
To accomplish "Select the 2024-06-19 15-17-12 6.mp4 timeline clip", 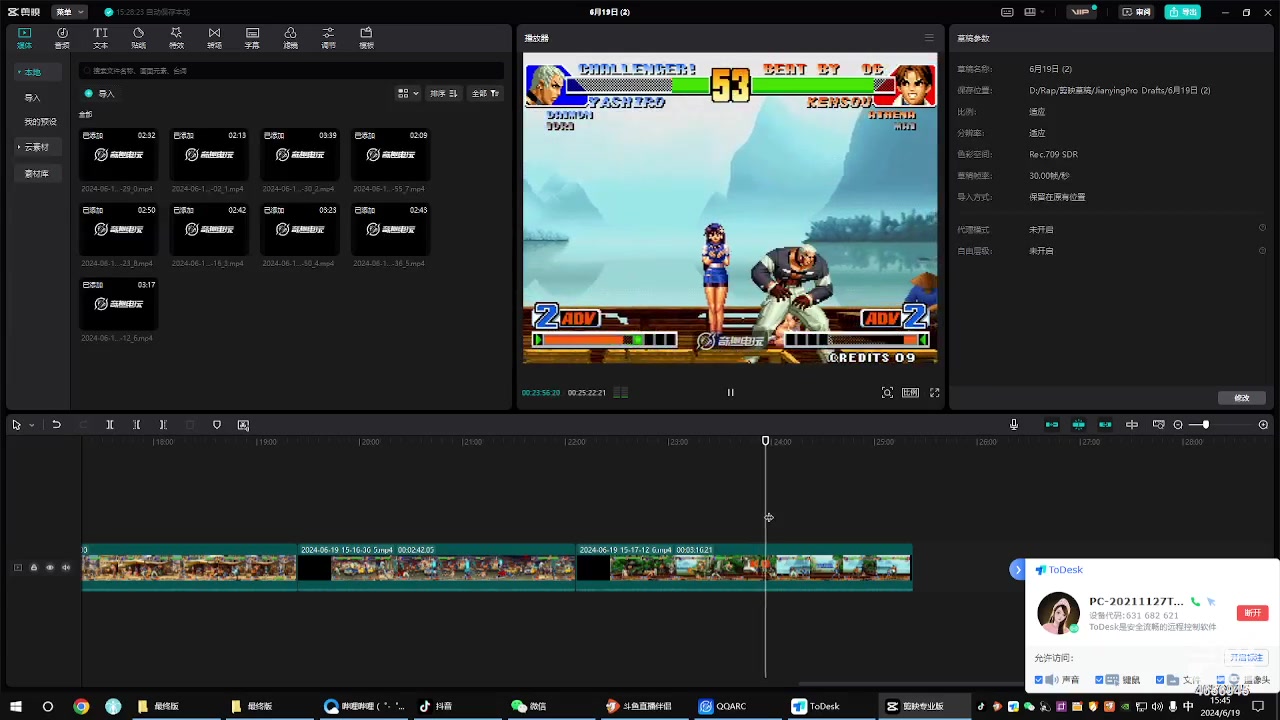I will [x=744, y=567].
